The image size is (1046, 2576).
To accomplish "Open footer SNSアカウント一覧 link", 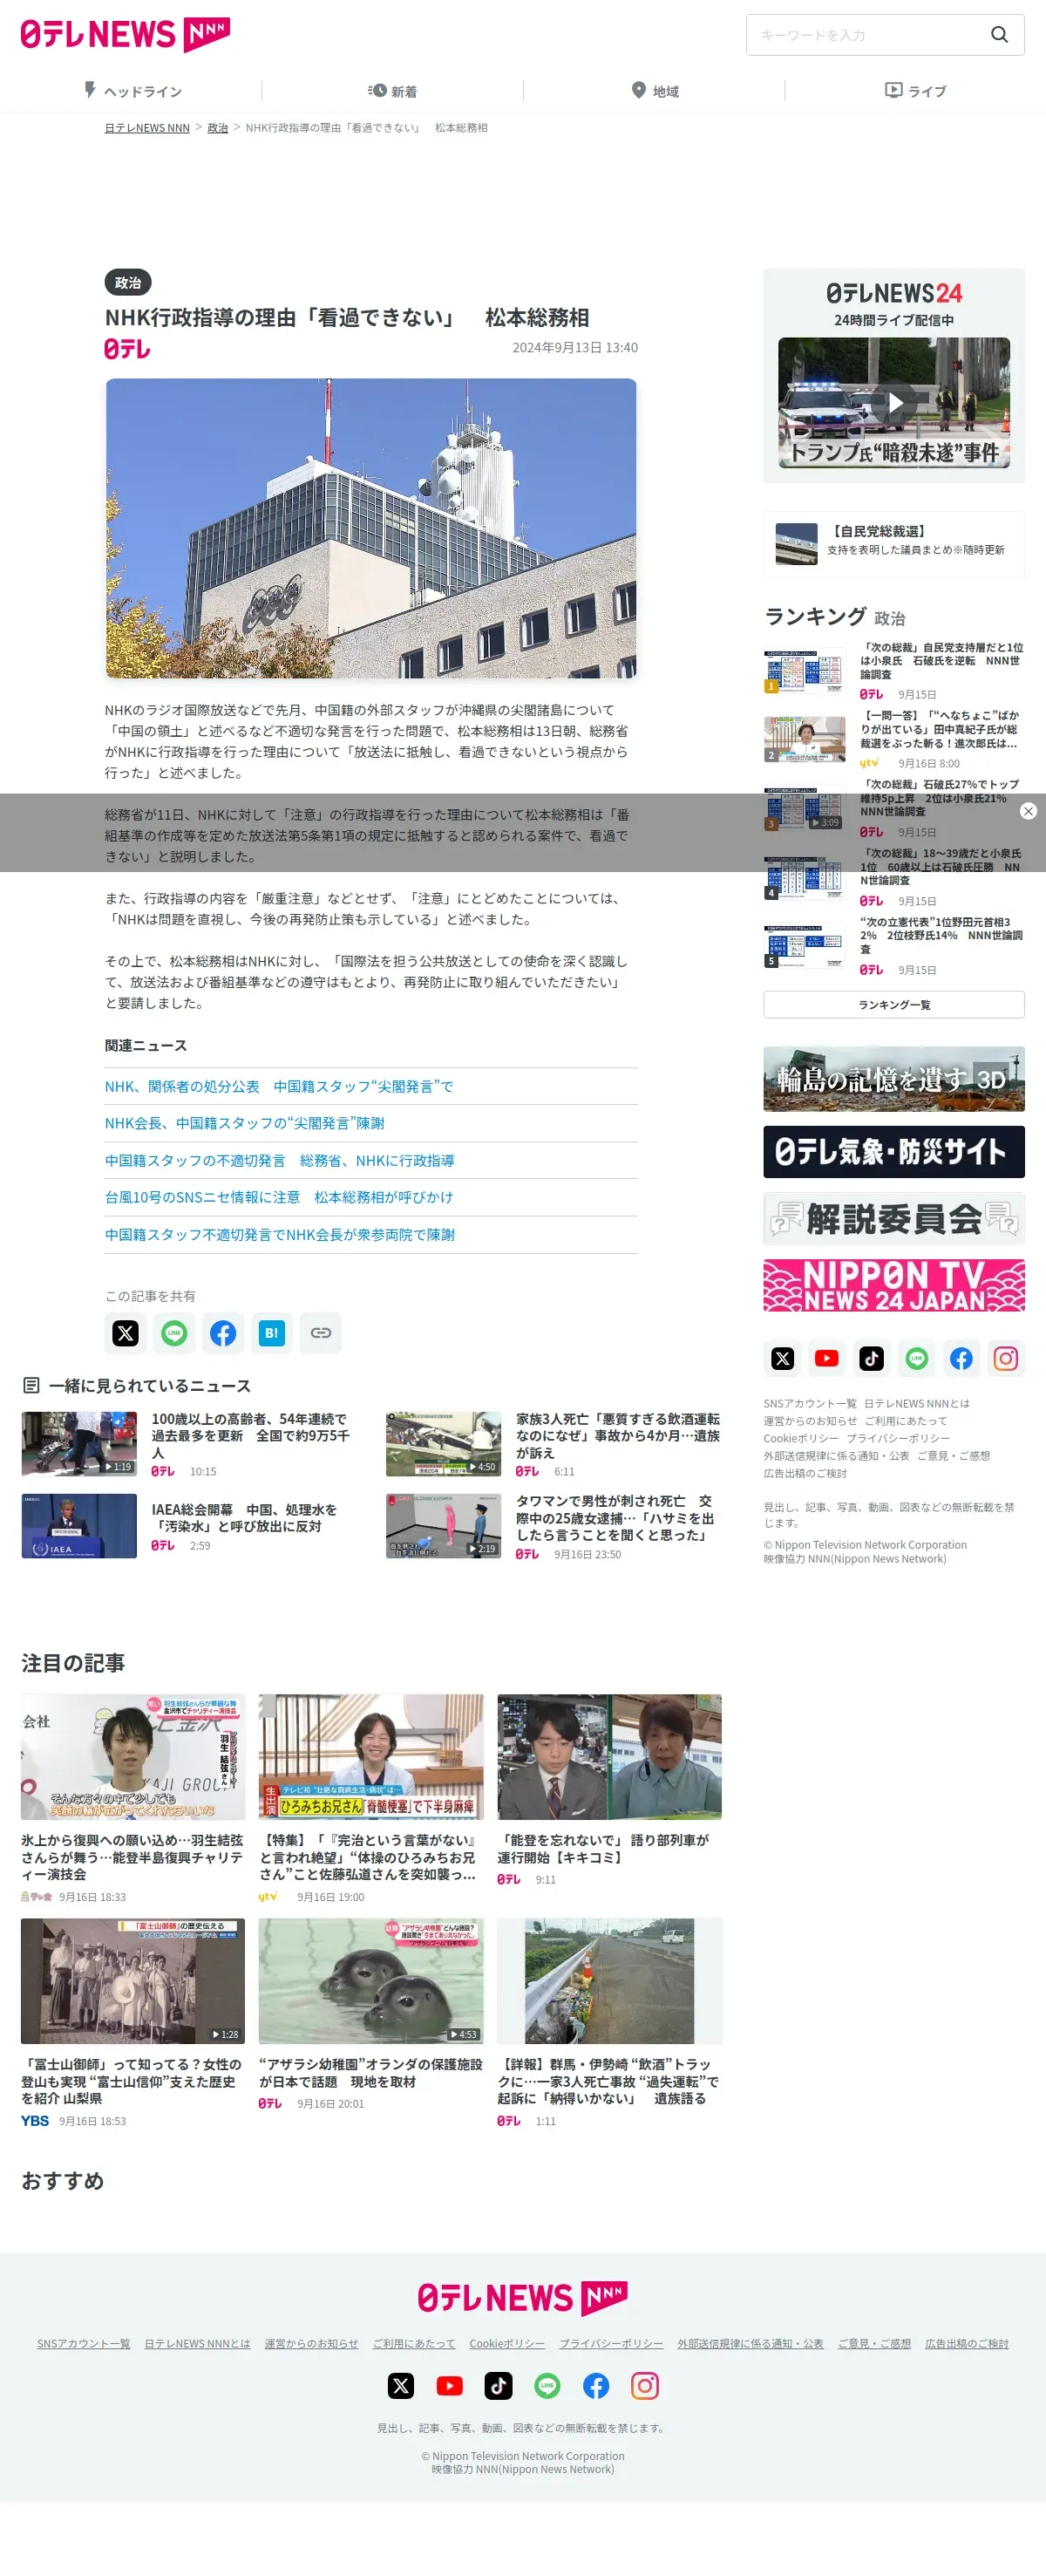I will coord(84,2343).
